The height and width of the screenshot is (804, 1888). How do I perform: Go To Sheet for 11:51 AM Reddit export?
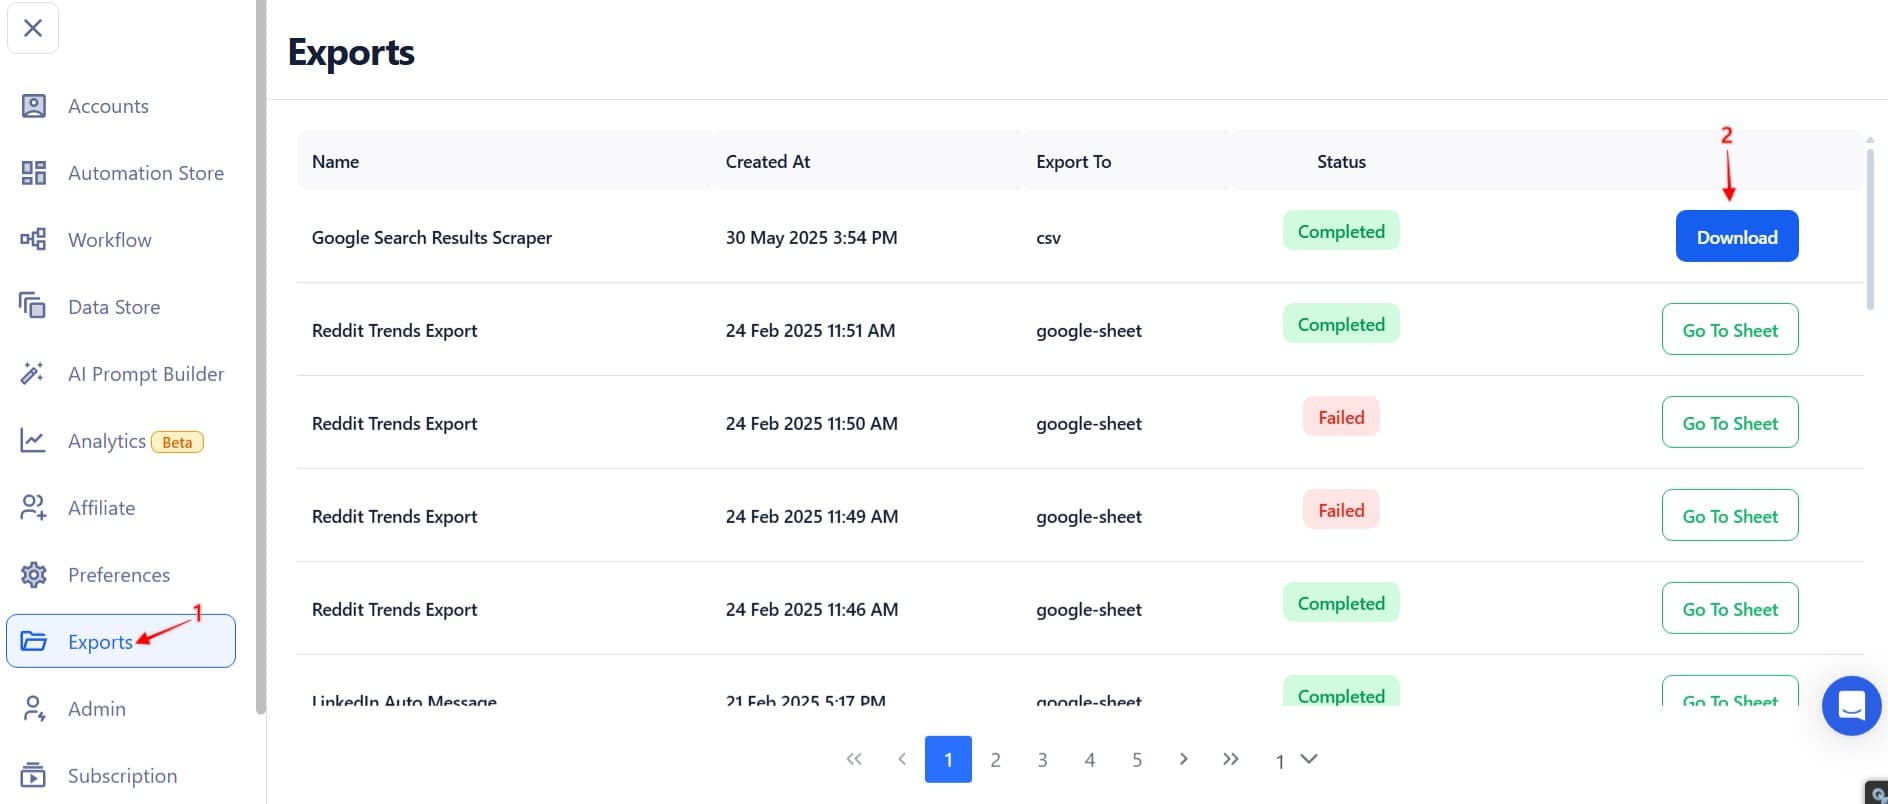[x=1730, y=330]
